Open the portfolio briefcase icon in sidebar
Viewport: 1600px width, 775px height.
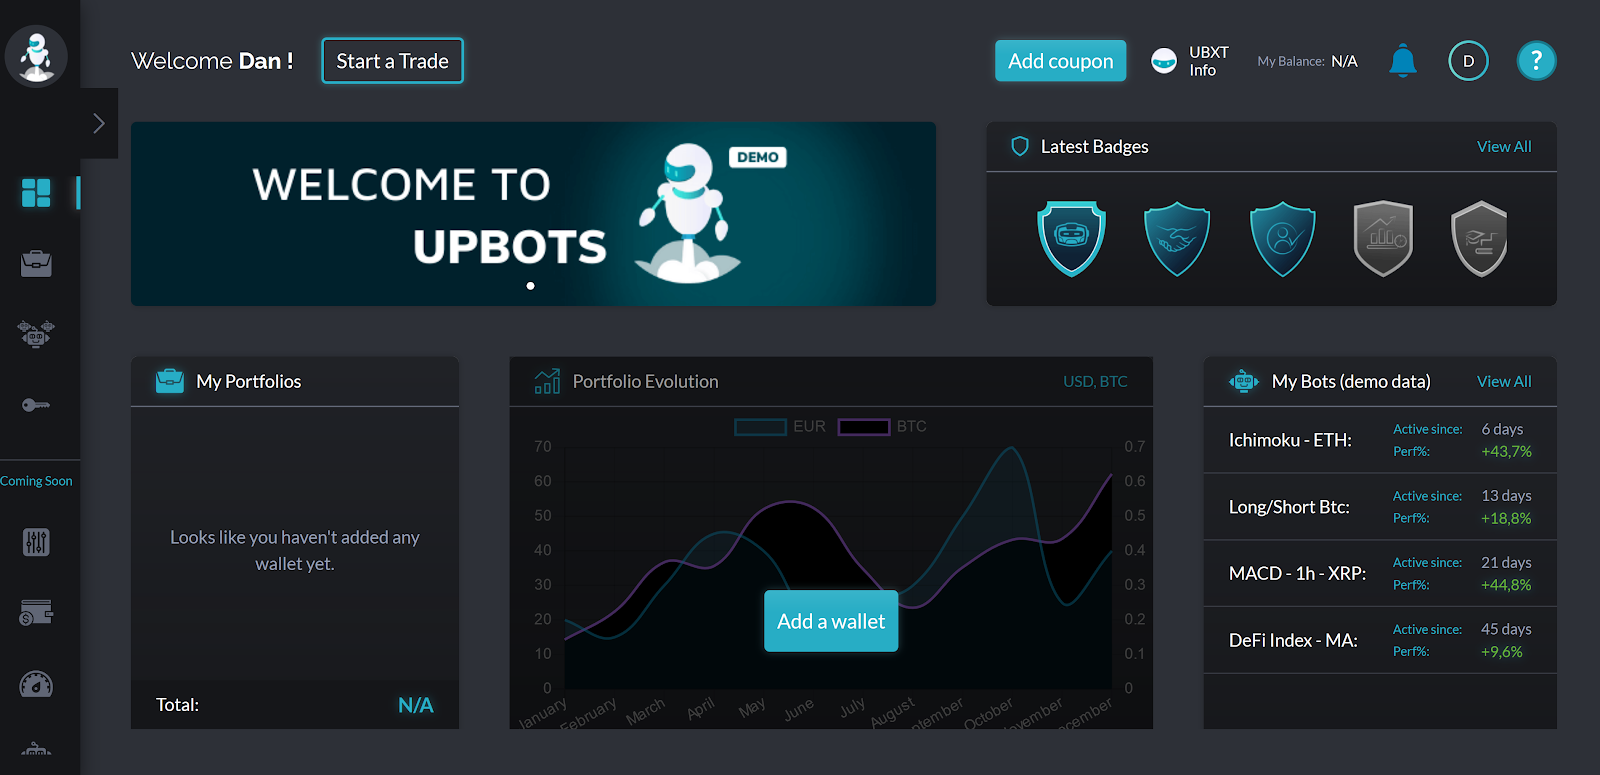36,264
